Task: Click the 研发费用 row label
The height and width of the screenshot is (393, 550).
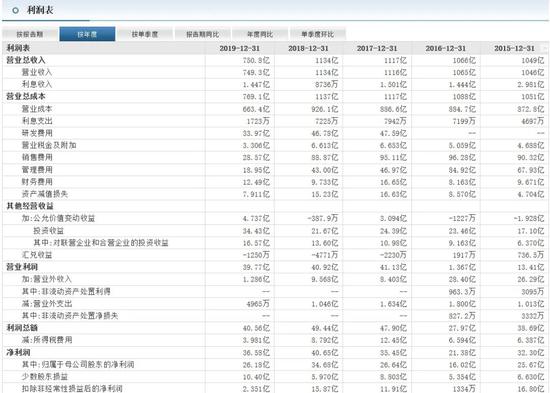Action: click(37, 133)
